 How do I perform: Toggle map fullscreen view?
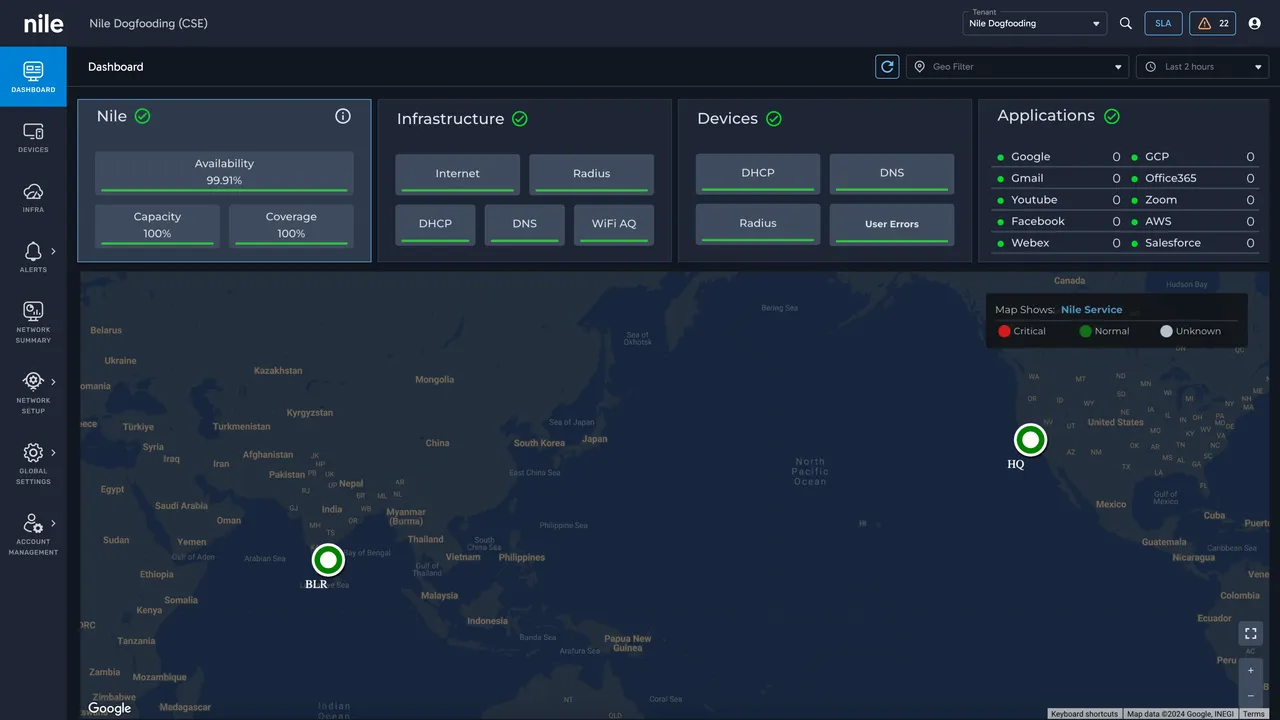pyautogui.click(x=1250, y=633)
